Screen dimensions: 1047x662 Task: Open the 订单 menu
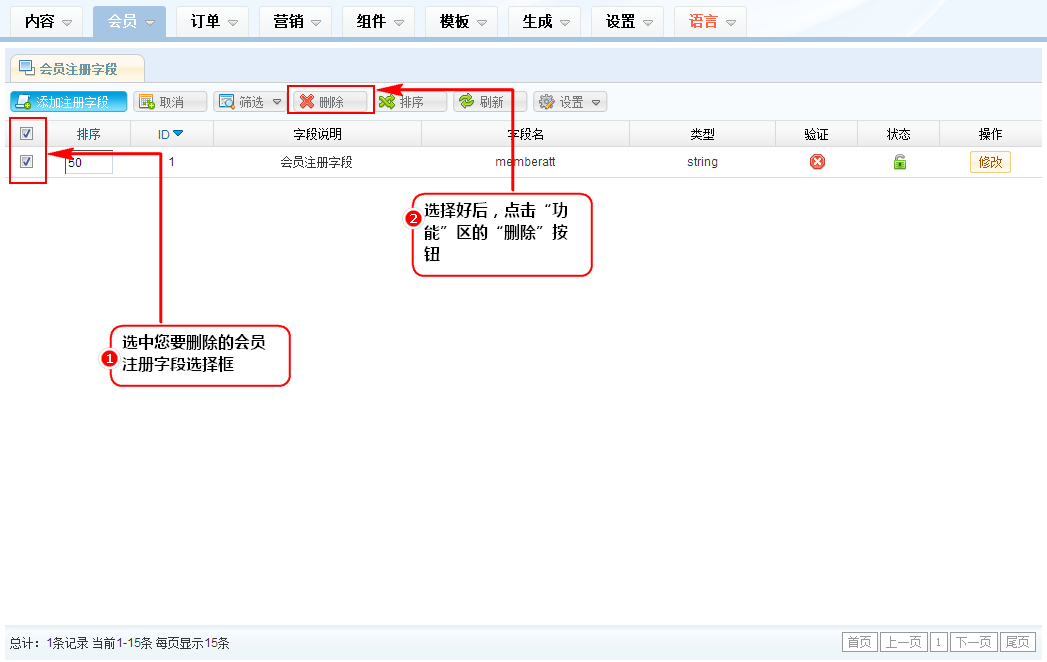pyautogui.click(x=212, y=21)
